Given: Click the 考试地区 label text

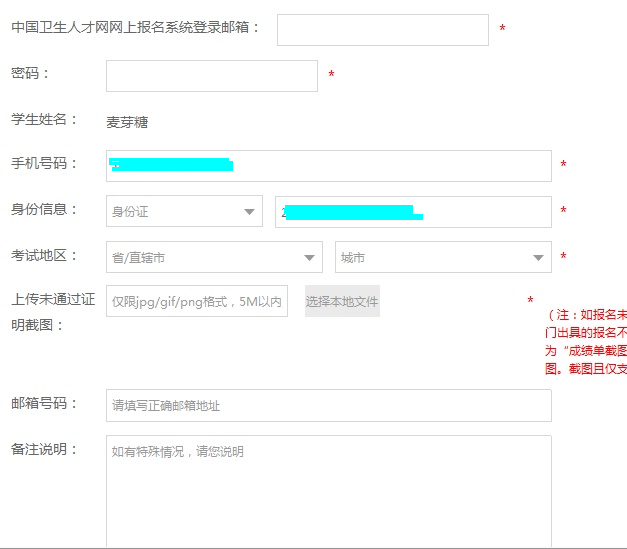Looking at the screenshot, I should 44,256.
